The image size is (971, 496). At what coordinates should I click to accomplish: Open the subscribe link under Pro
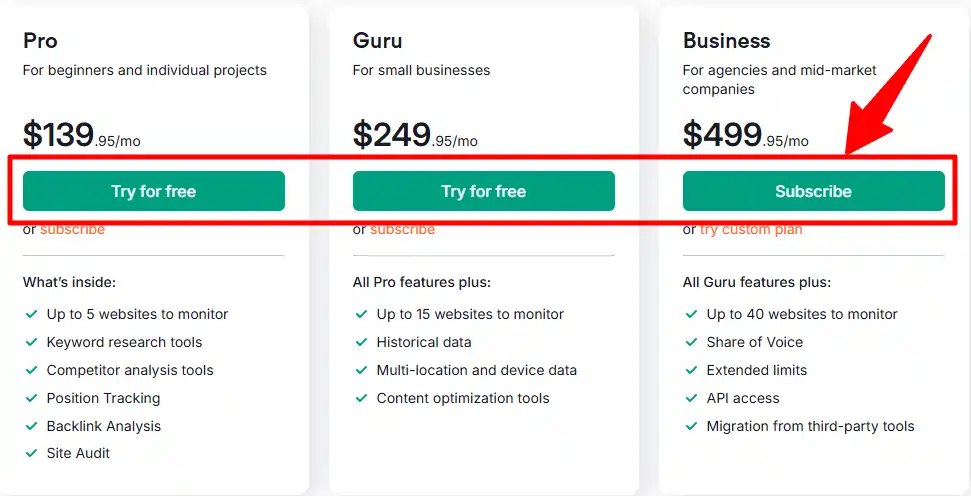pyautogui.click(x=72, y=230)
